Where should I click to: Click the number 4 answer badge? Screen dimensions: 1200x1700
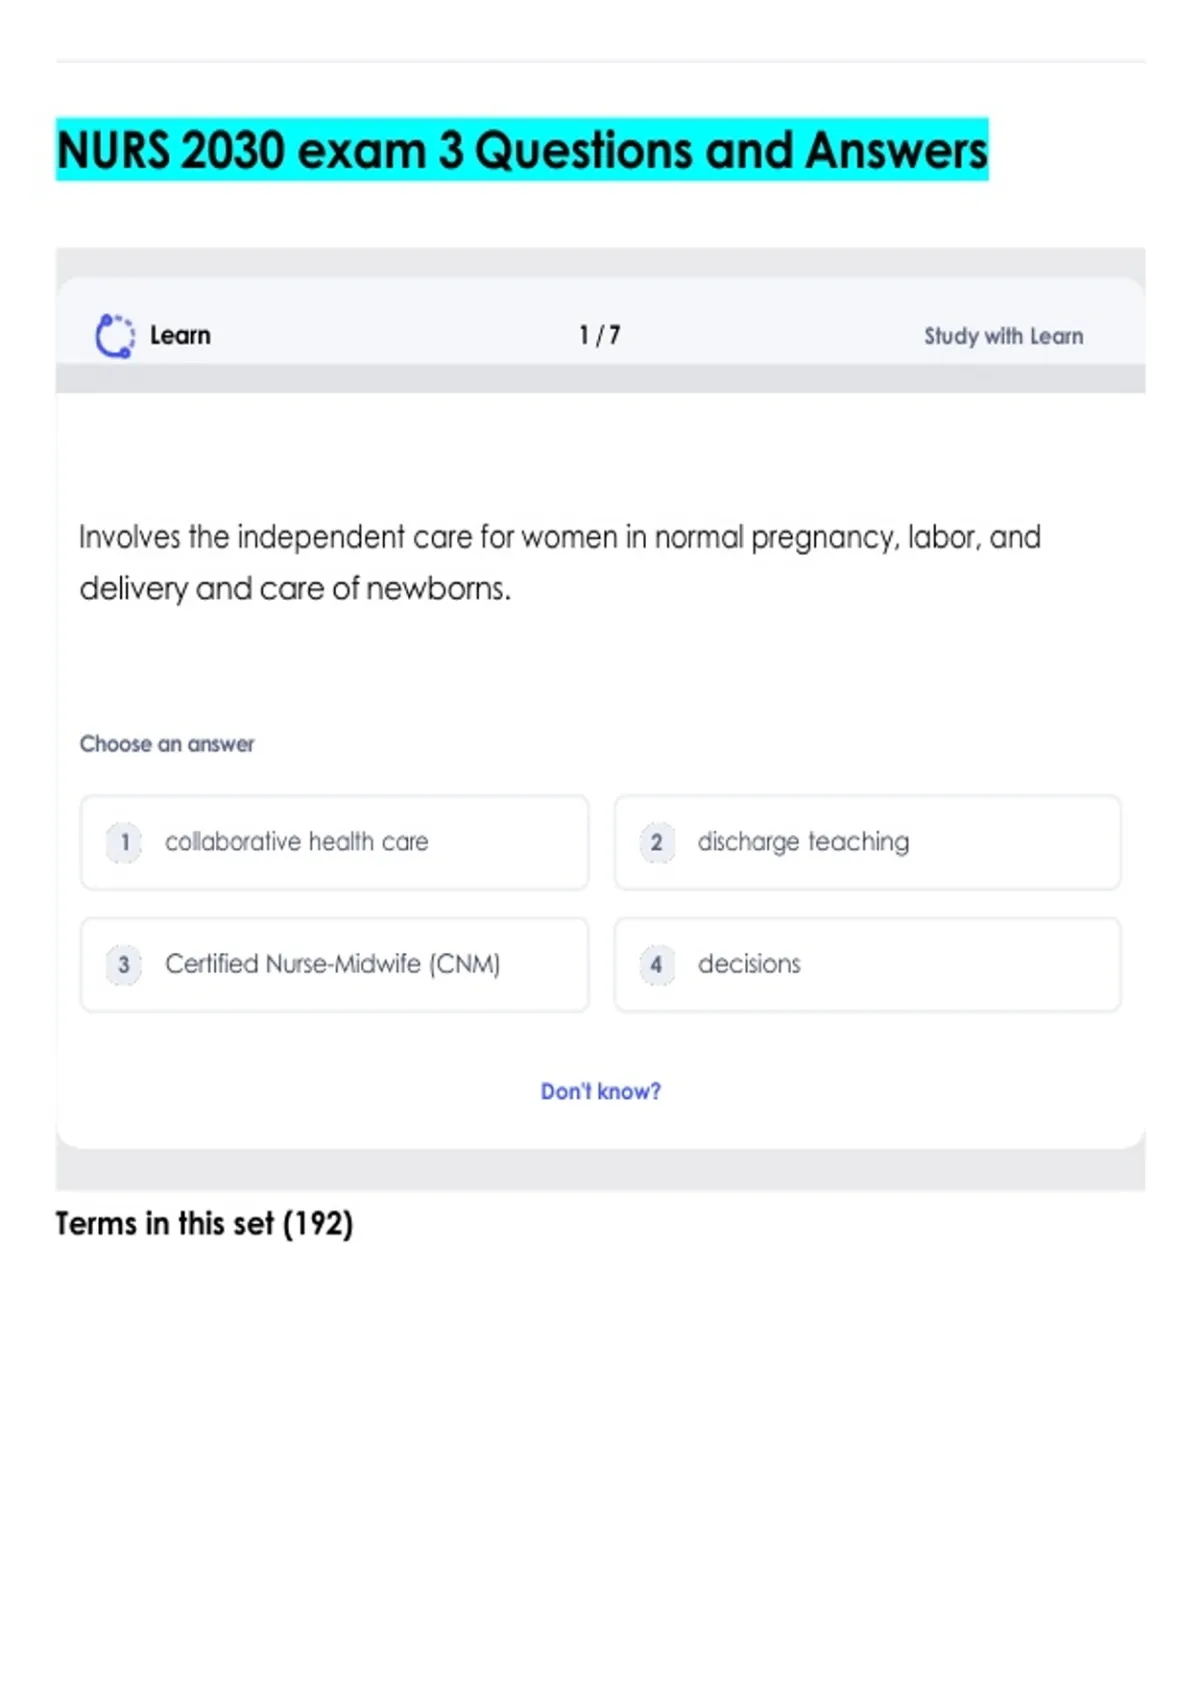657,964
